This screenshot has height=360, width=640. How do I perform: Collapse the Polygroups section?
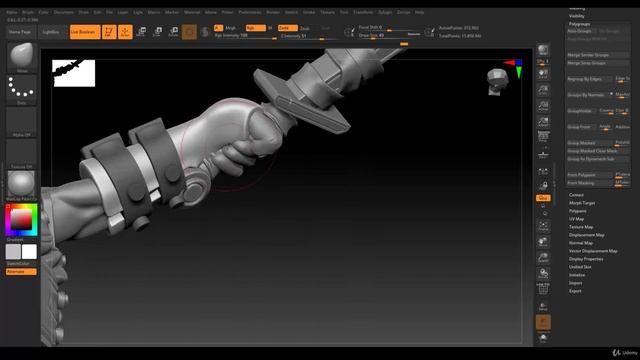[579, 24]
